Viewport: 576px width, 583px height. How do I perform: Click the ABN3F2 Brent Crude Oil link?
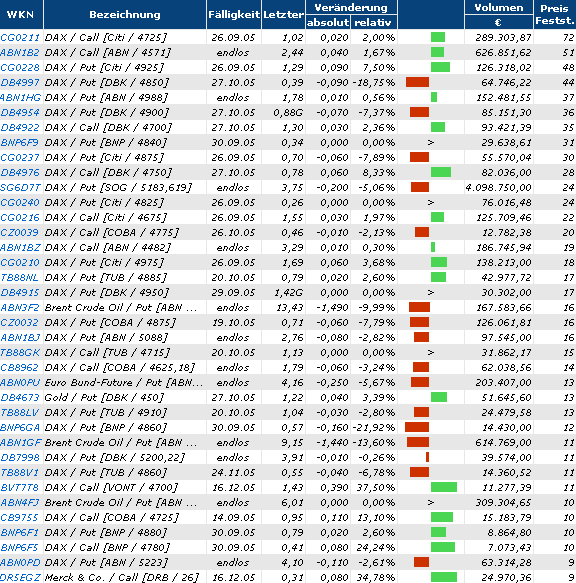pos(20,307)
